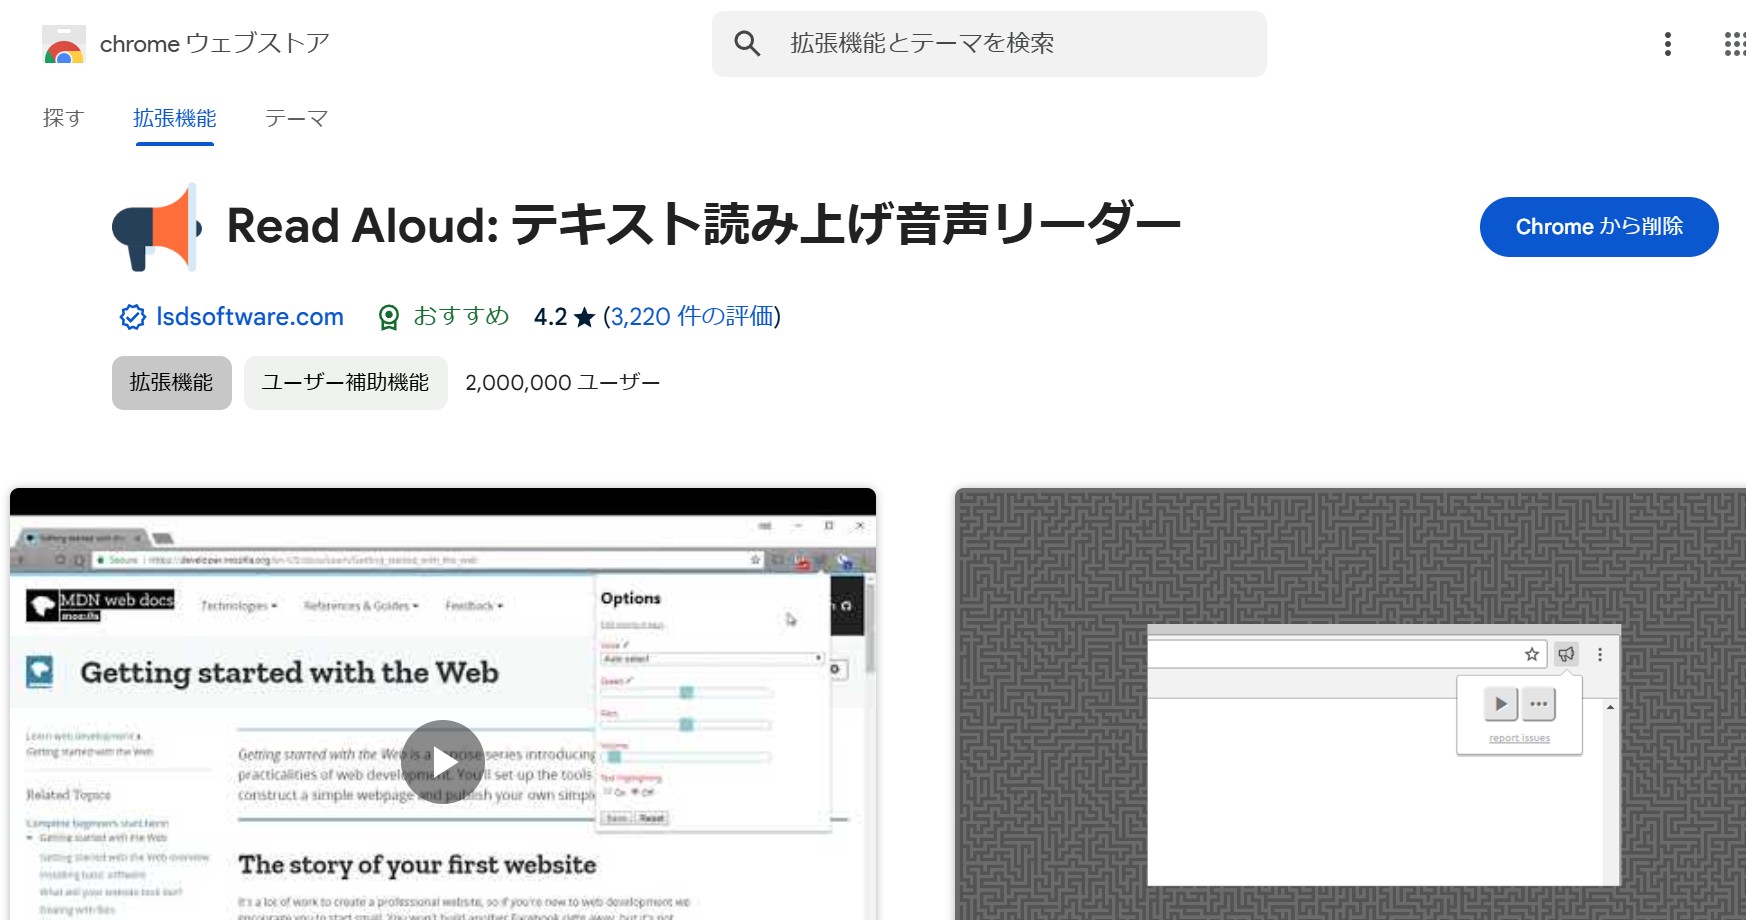Click the ユーザー補助機能 category chip
Screen dimensions: 1746x920
tap(346, 383)
